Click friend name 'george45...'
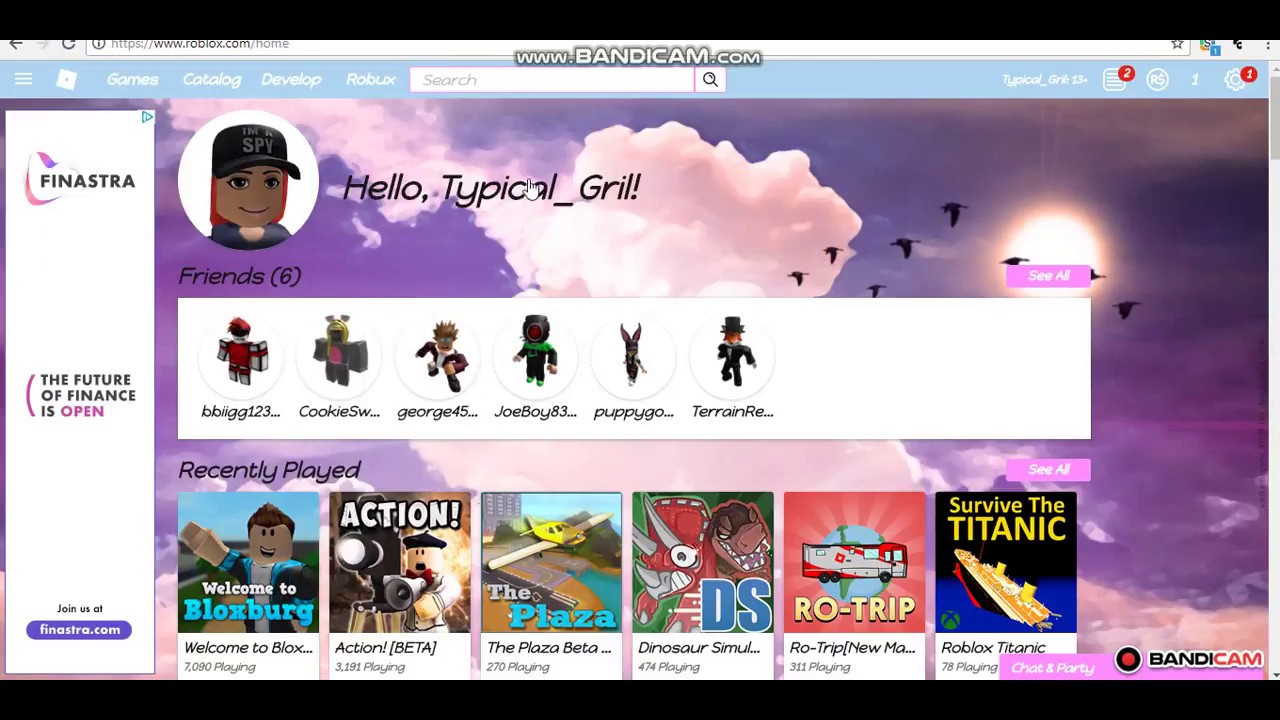This screenshot has width=1280, height=720. pyautogui.click(x=438, y=412)
